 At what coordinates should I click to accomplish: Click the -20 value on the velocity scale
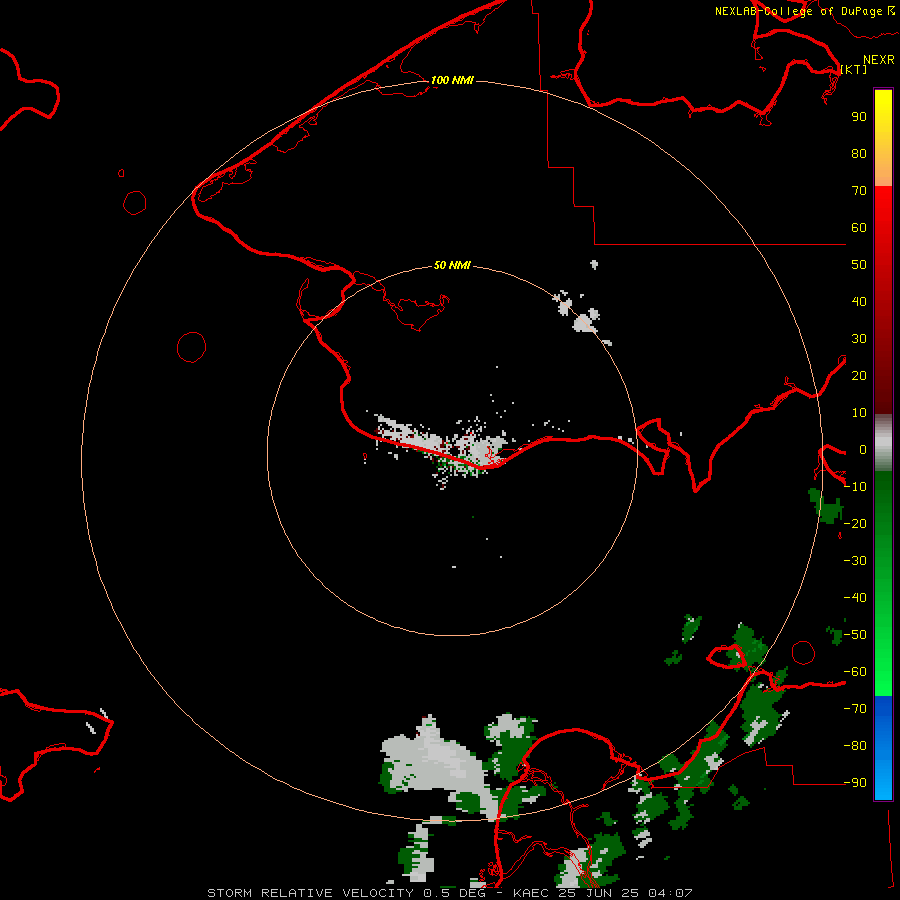click(855, 523)
